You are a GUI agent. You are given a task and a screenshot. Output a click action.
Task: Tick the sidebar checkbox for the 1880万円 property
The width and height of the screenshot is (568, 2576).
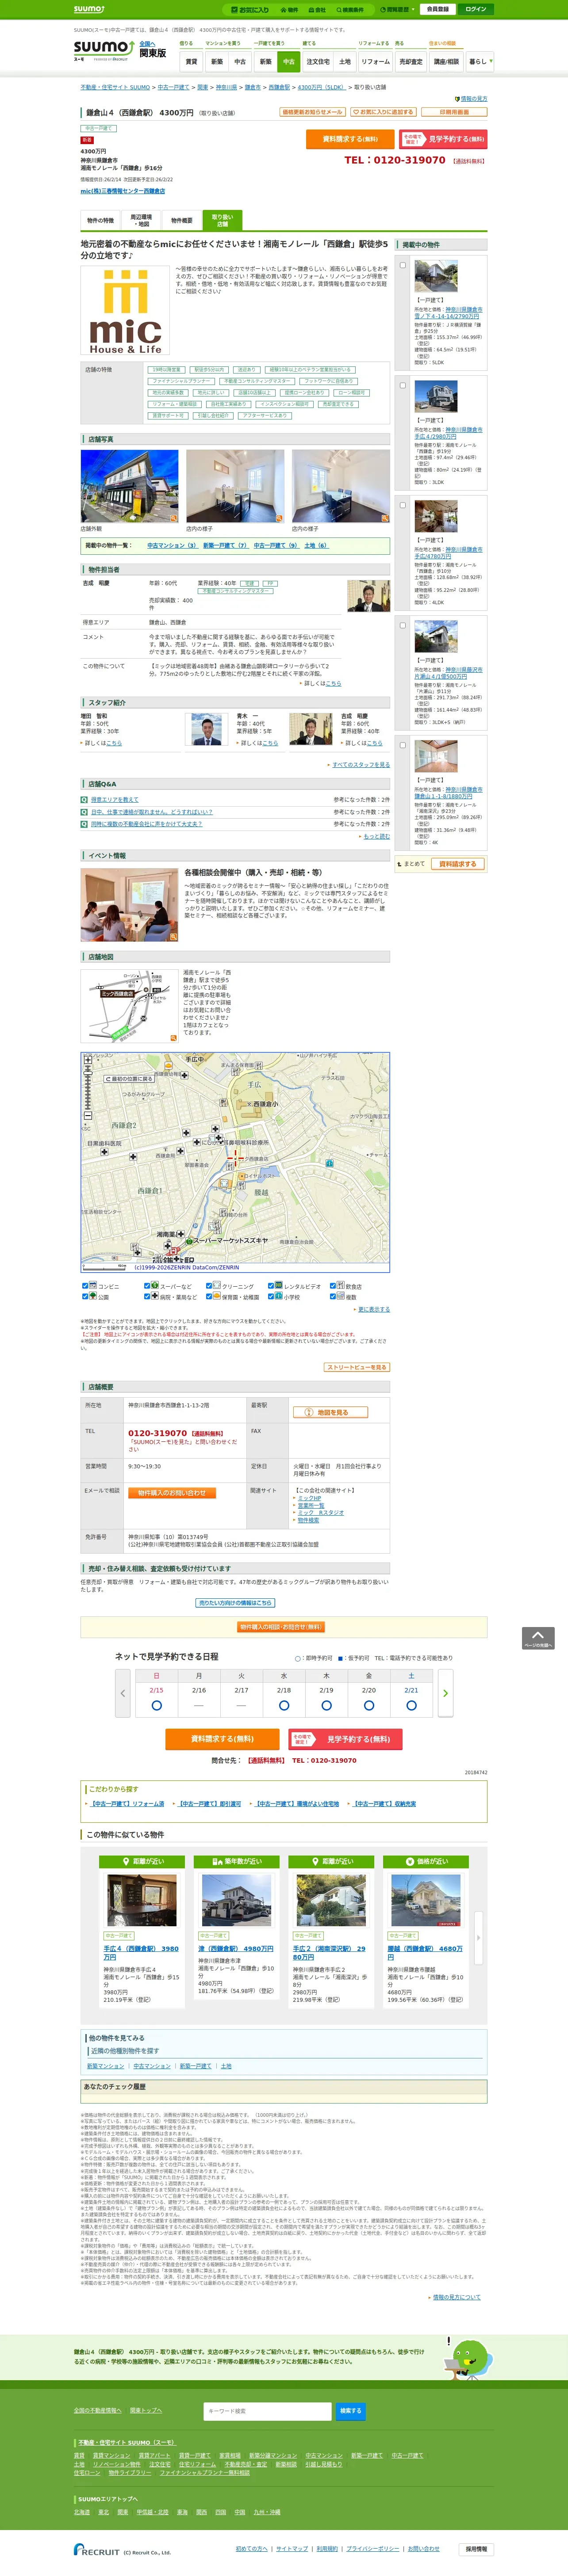(403, 745)
